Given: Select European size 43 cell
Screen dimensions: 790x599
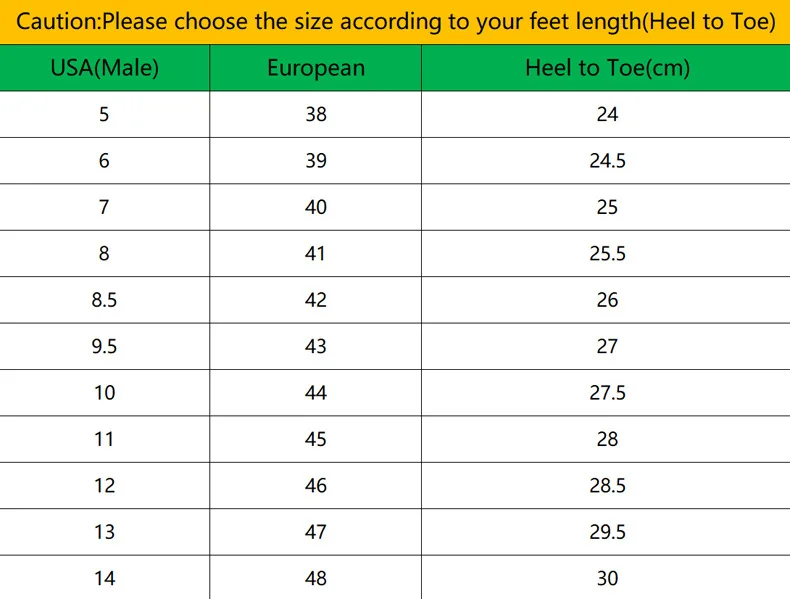Looking at the screenshot, I should [316, 346].
